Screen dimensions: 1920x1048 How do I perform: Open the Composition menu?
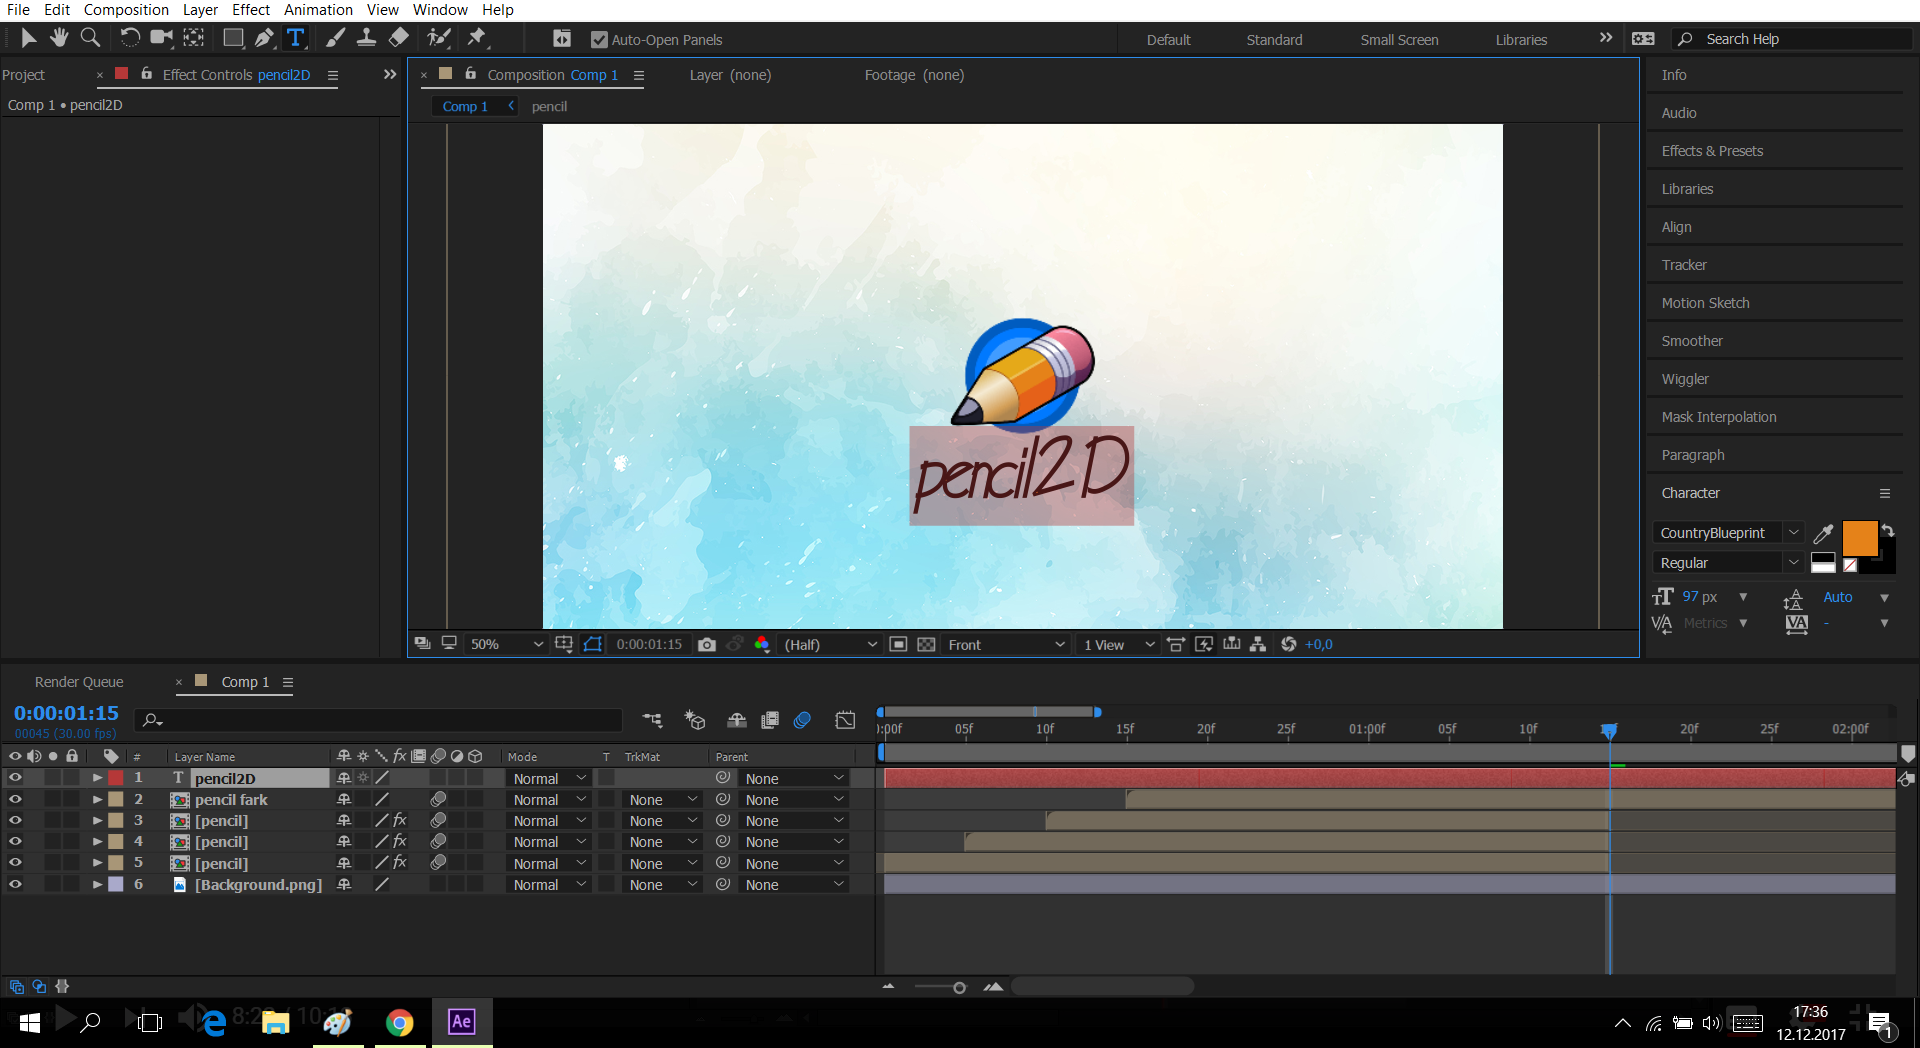[126, 10]
